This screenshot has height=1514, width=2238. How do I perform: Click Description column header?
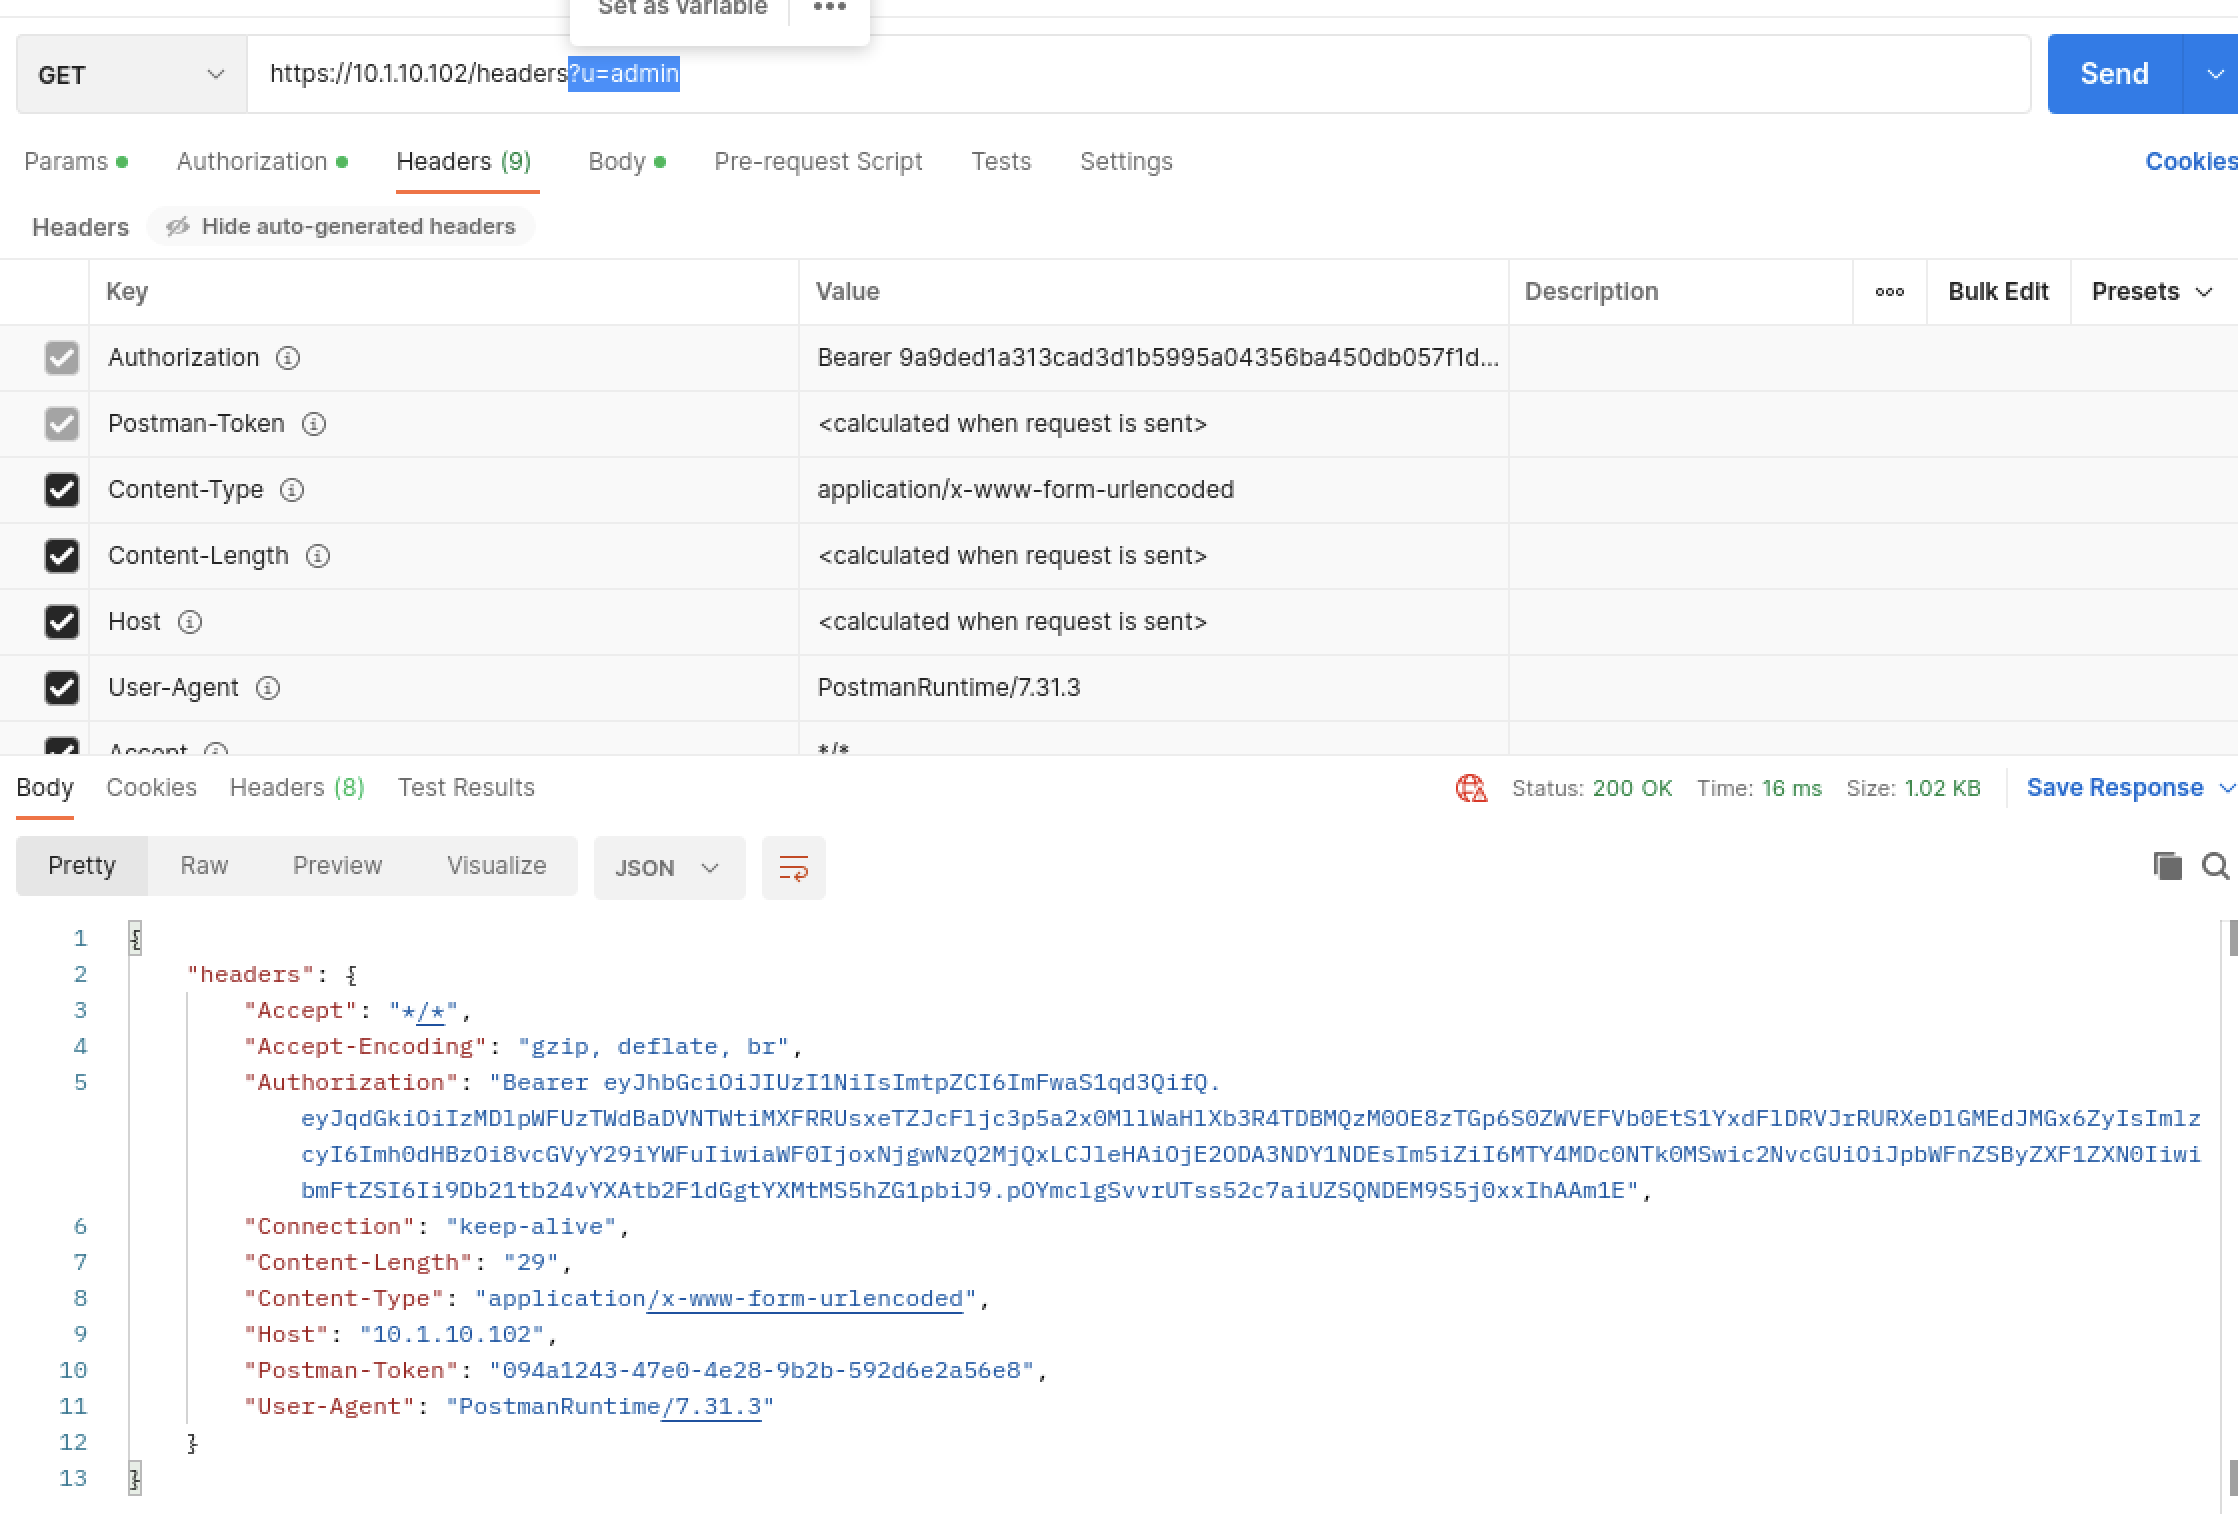(1591, 292)
